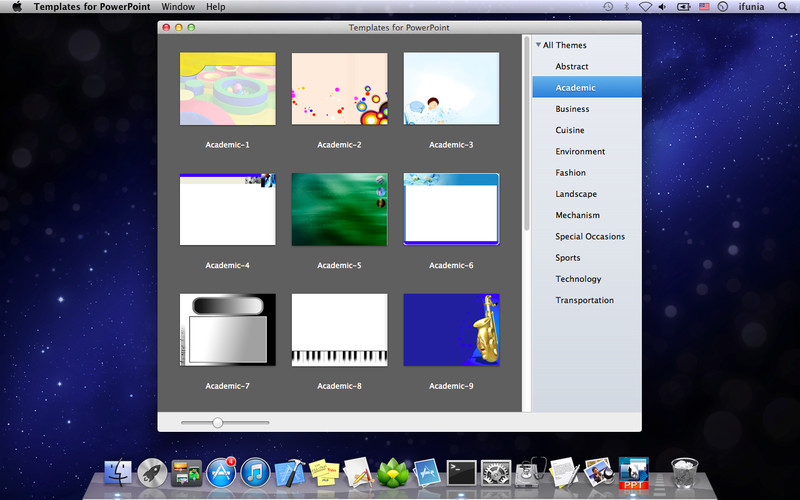Open Mission Control in the dock
This screenshot has width=800, height=500.
point(186,473)
